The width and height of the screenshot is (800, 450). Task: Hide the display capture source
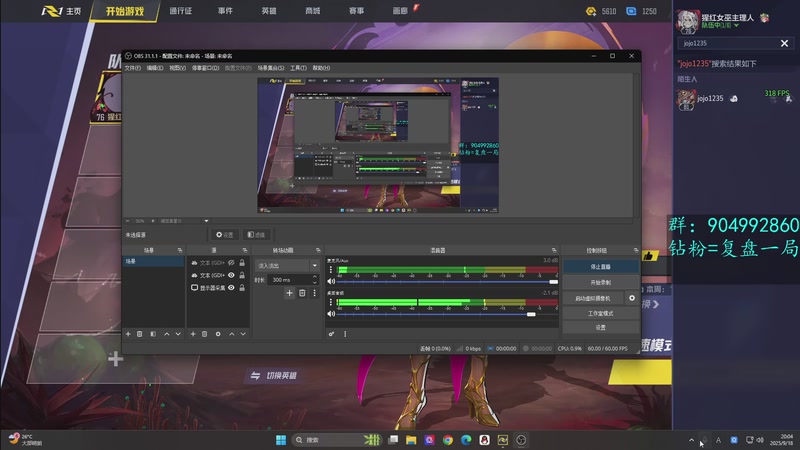[231, 288]
